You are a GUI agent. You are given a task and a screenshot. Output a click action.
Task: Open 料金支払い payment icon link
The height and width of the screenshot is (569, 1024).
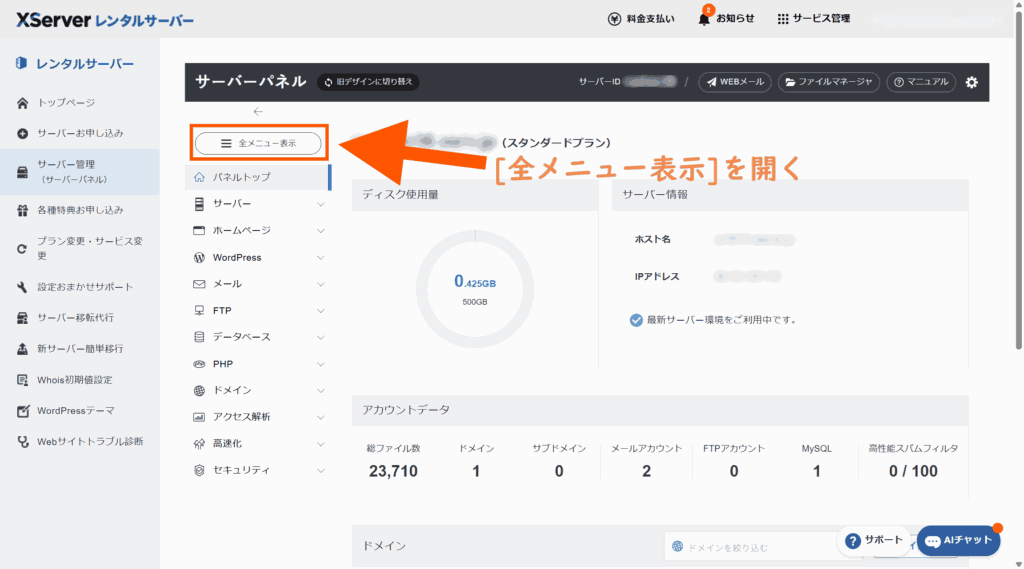click(641, 19)
